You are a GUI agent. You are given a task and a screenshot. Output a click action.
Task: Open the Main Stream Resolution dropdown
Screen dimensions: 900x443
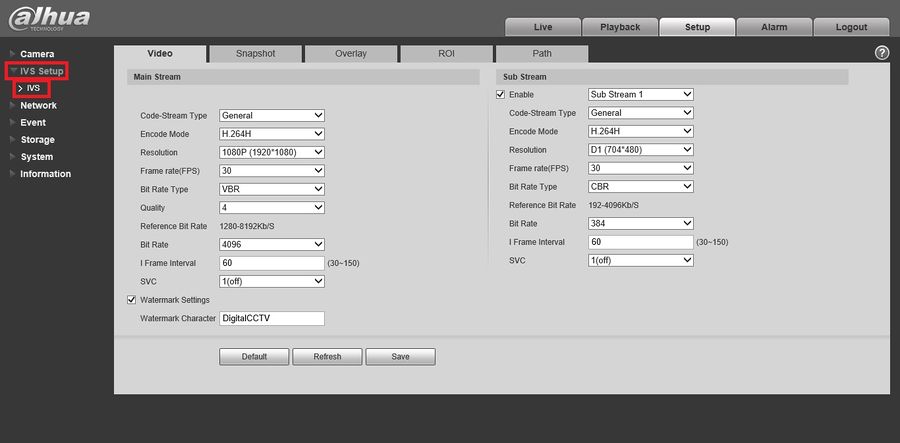[x=272, y=152]
